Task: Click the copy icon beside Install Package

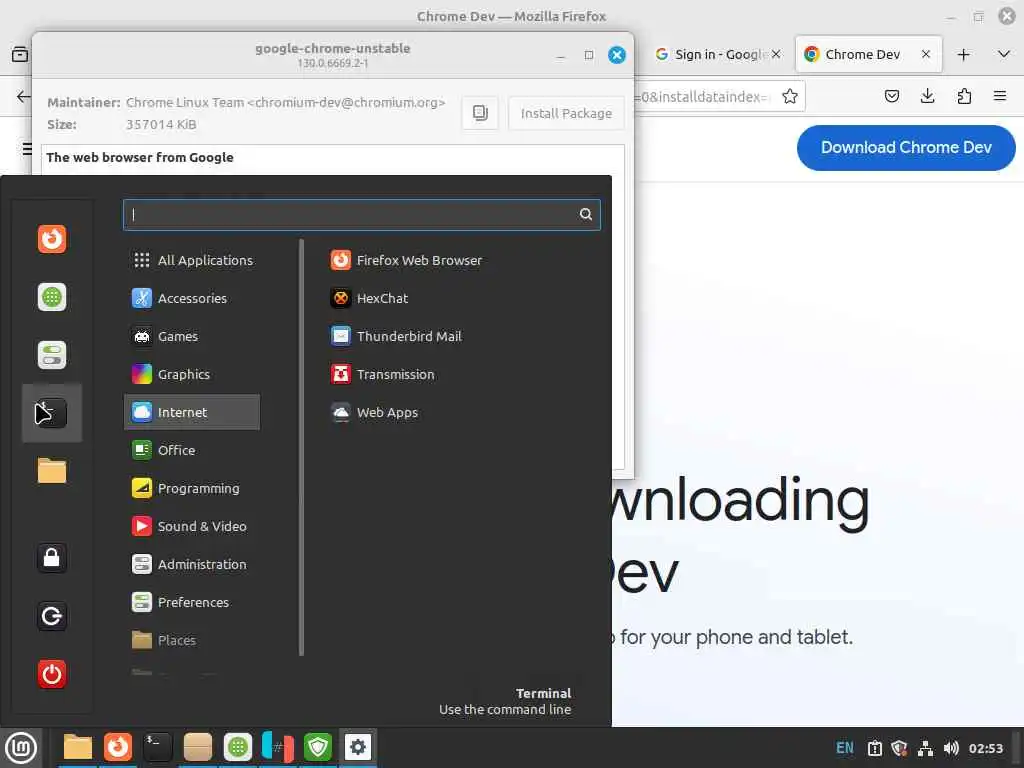Action: (x=480, y=113)
